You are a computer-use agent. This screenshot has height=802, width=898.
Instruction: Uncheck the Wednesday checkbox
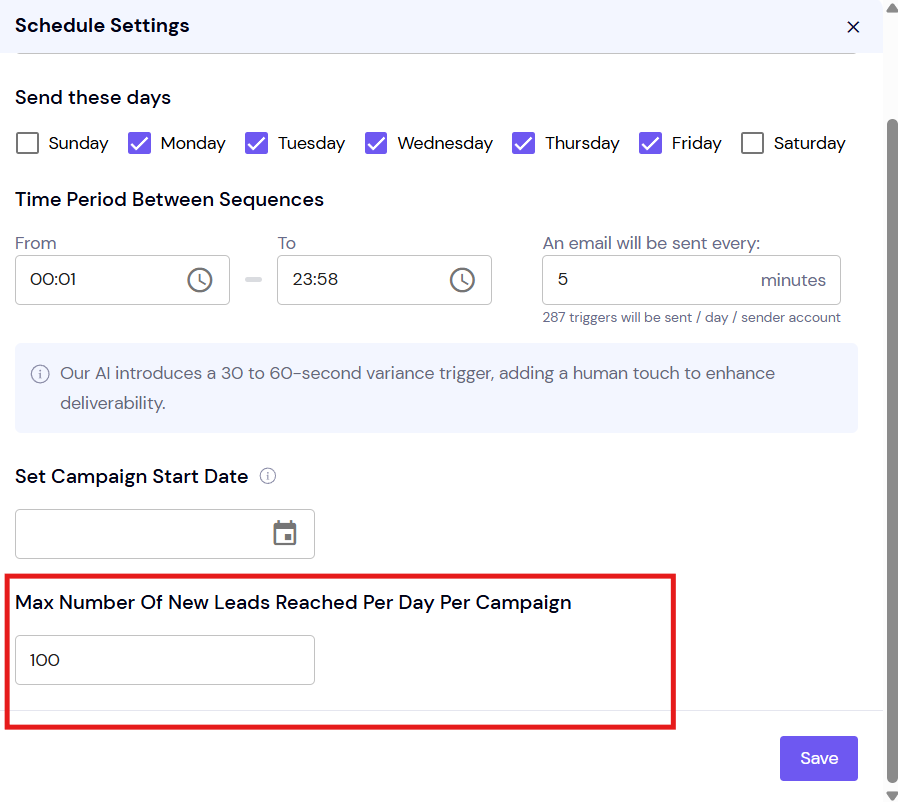tap(376, 143)
